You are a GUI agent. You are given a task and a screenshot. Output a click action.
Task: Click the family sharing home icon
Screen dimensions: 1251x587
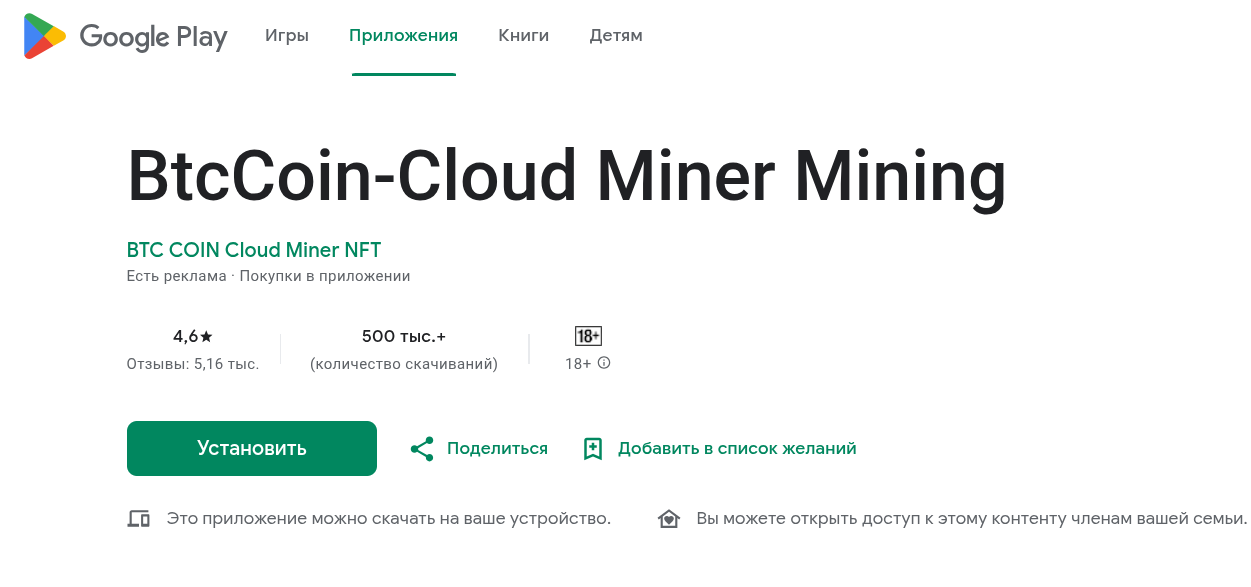pyautogui.click(x=670, y=518)
